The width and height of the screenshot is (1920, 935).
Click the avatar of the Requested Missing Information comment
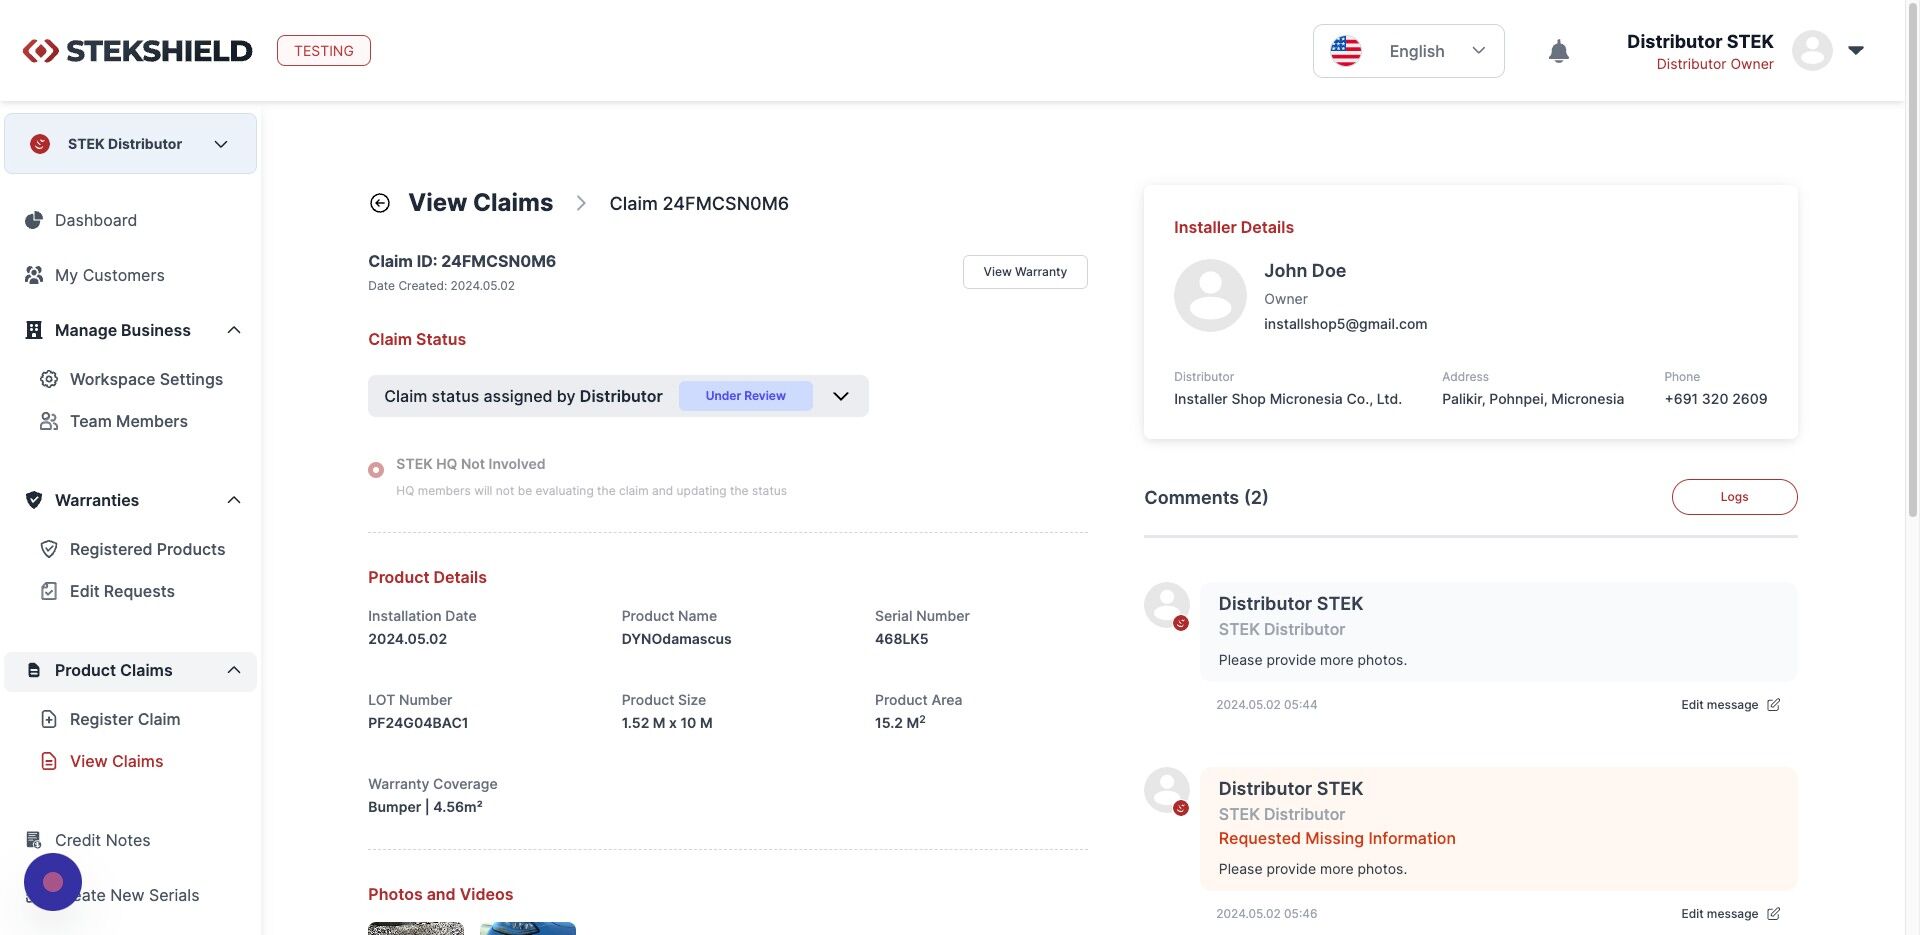pyautogui.click(x=1167, y=790)
